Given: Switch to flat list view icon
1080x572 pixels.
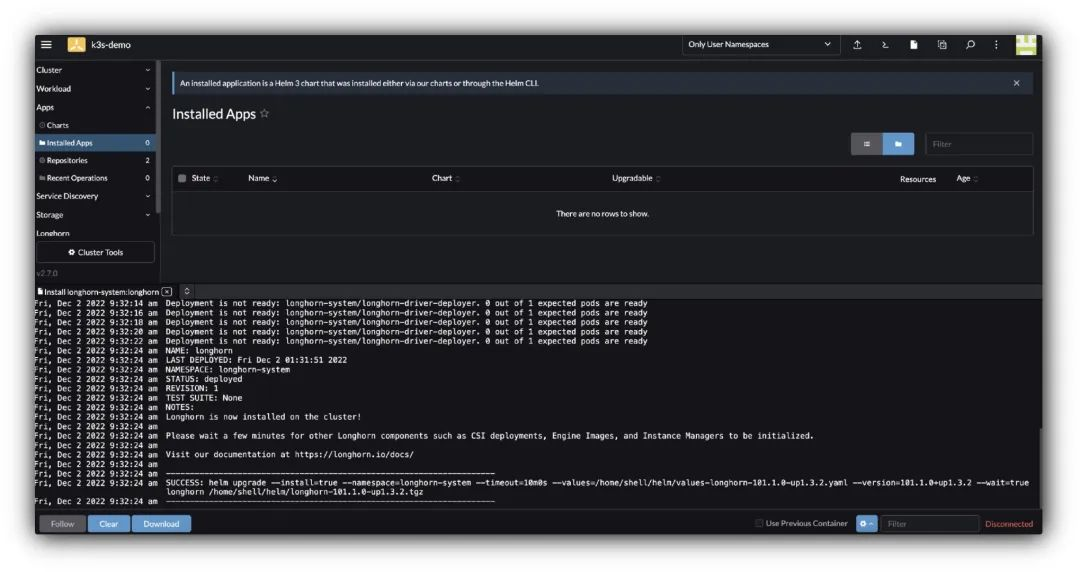Looking at the screenshot, I should pyautogui.click(x=866, y=144).
